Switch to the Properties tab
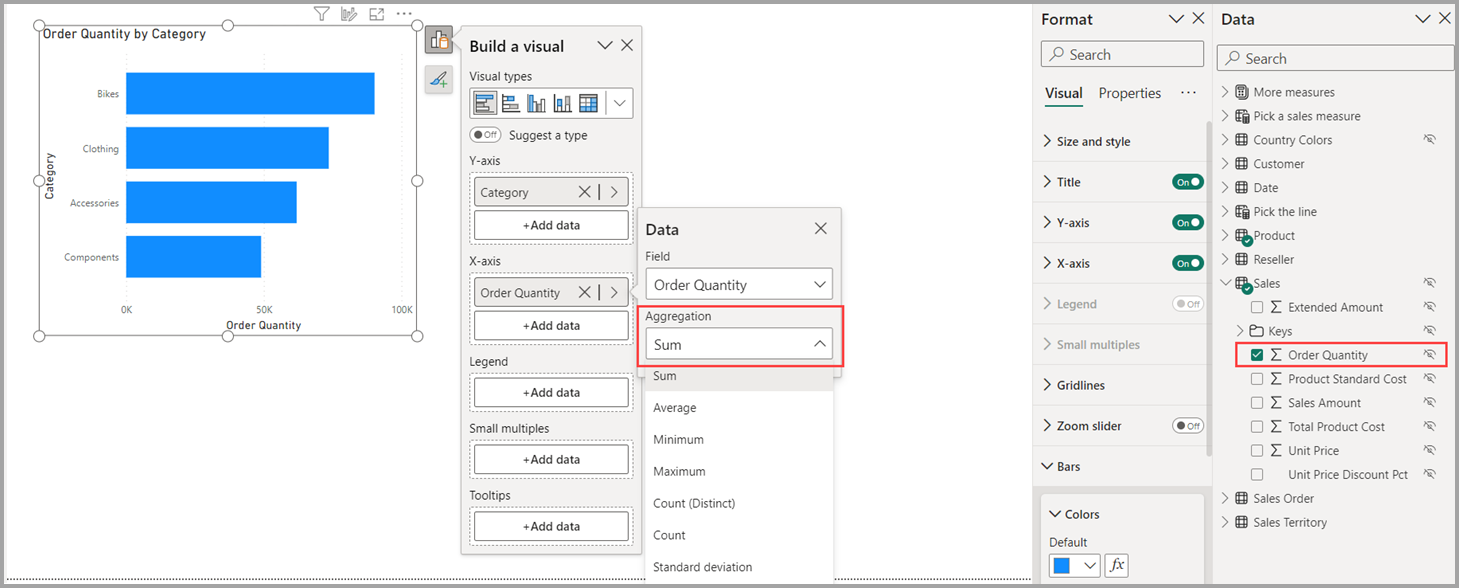This screenshot has height=588, width=1459. point(1130,93)
